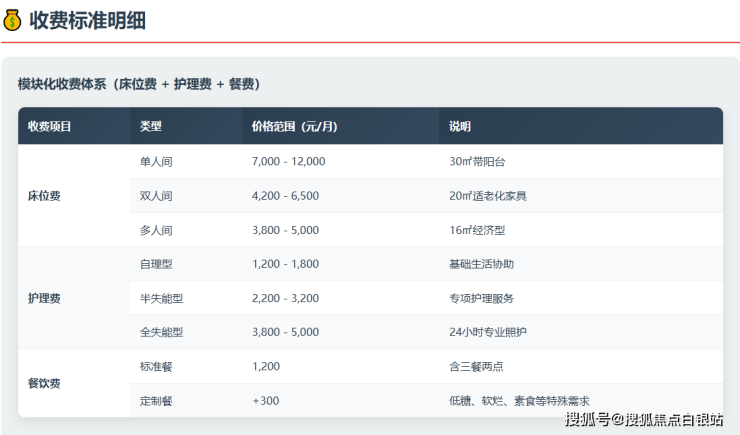
Task: Click the 半失能型 price 2,200 - 3,200
Action: (x=286, y=298)
